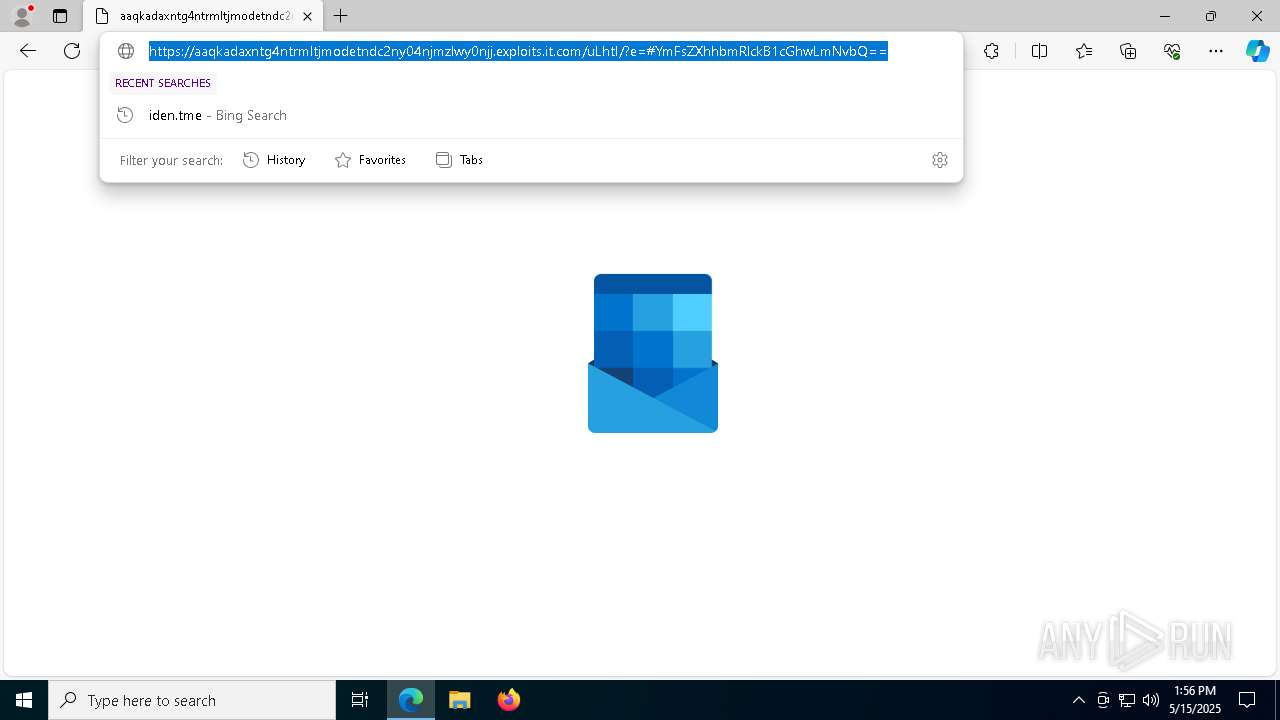Click the RECENT SEARCHES heading
This screenshot has width=1280, height=720.
[163, 83]
